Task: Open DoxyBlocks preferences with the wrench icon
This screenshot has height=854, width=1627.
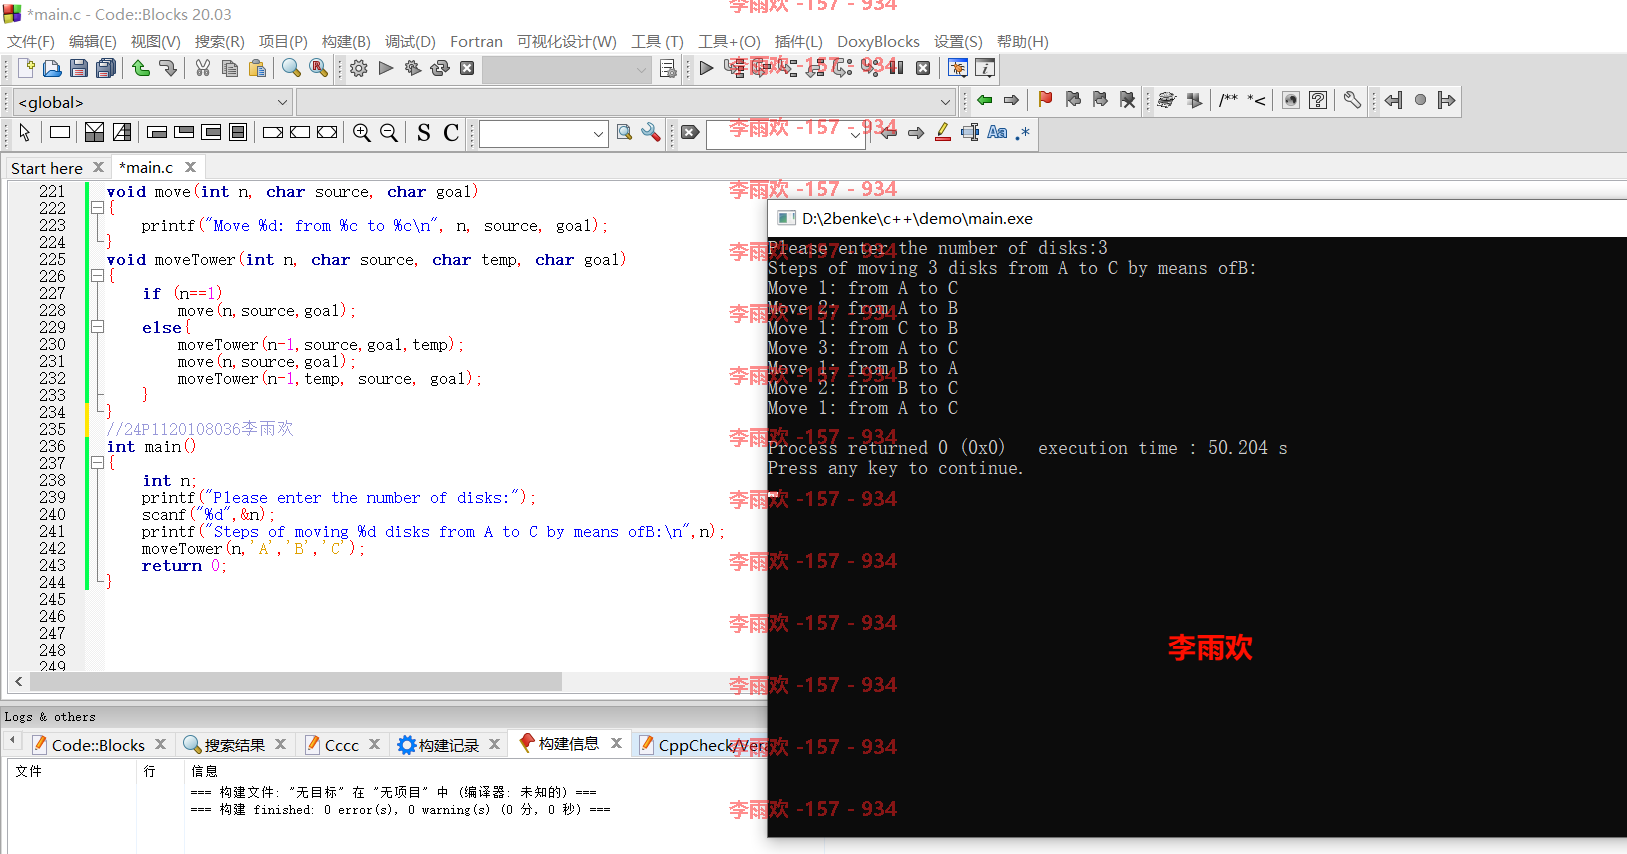Action: coord(1352,100)
